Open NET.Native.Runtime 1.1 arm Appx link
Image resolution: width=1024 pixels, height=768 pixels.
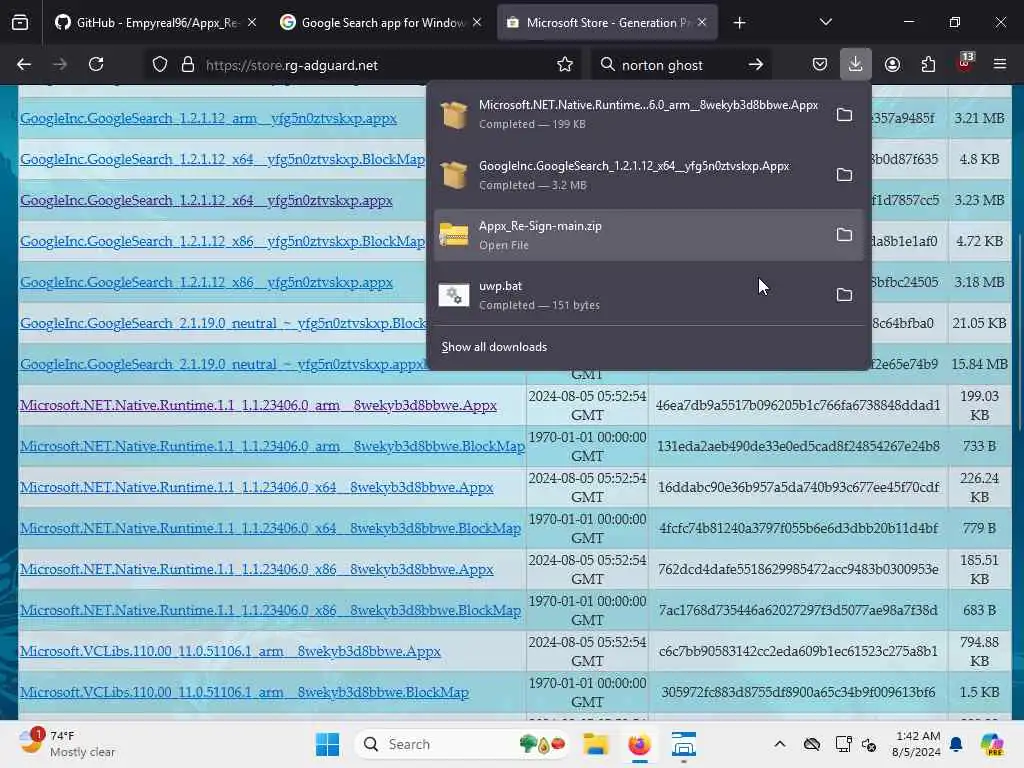(258, 406)
